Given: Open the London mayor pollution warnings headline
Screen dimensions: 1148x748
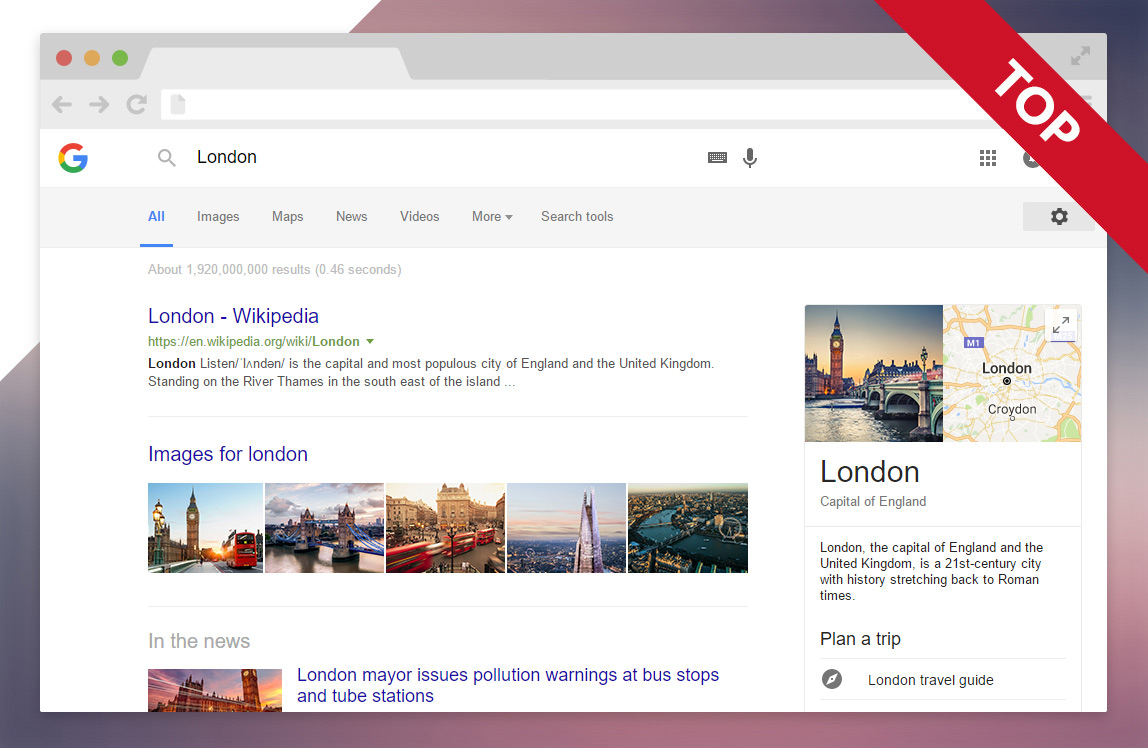Looking at the screenshot, I should pos(508,685).
